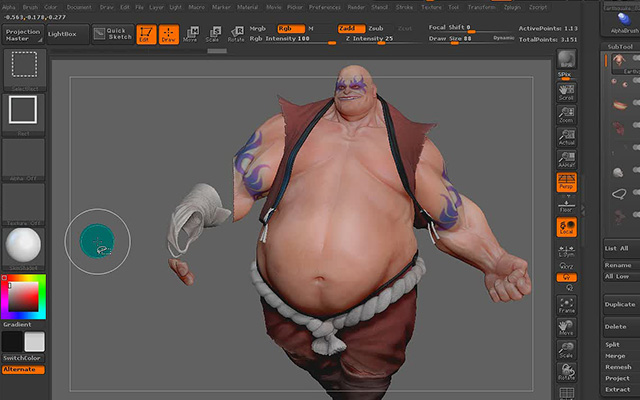Screen dimensions: 640x400
Task: Enable Mrgb painting mode
Action: click(x=258, y=29)
